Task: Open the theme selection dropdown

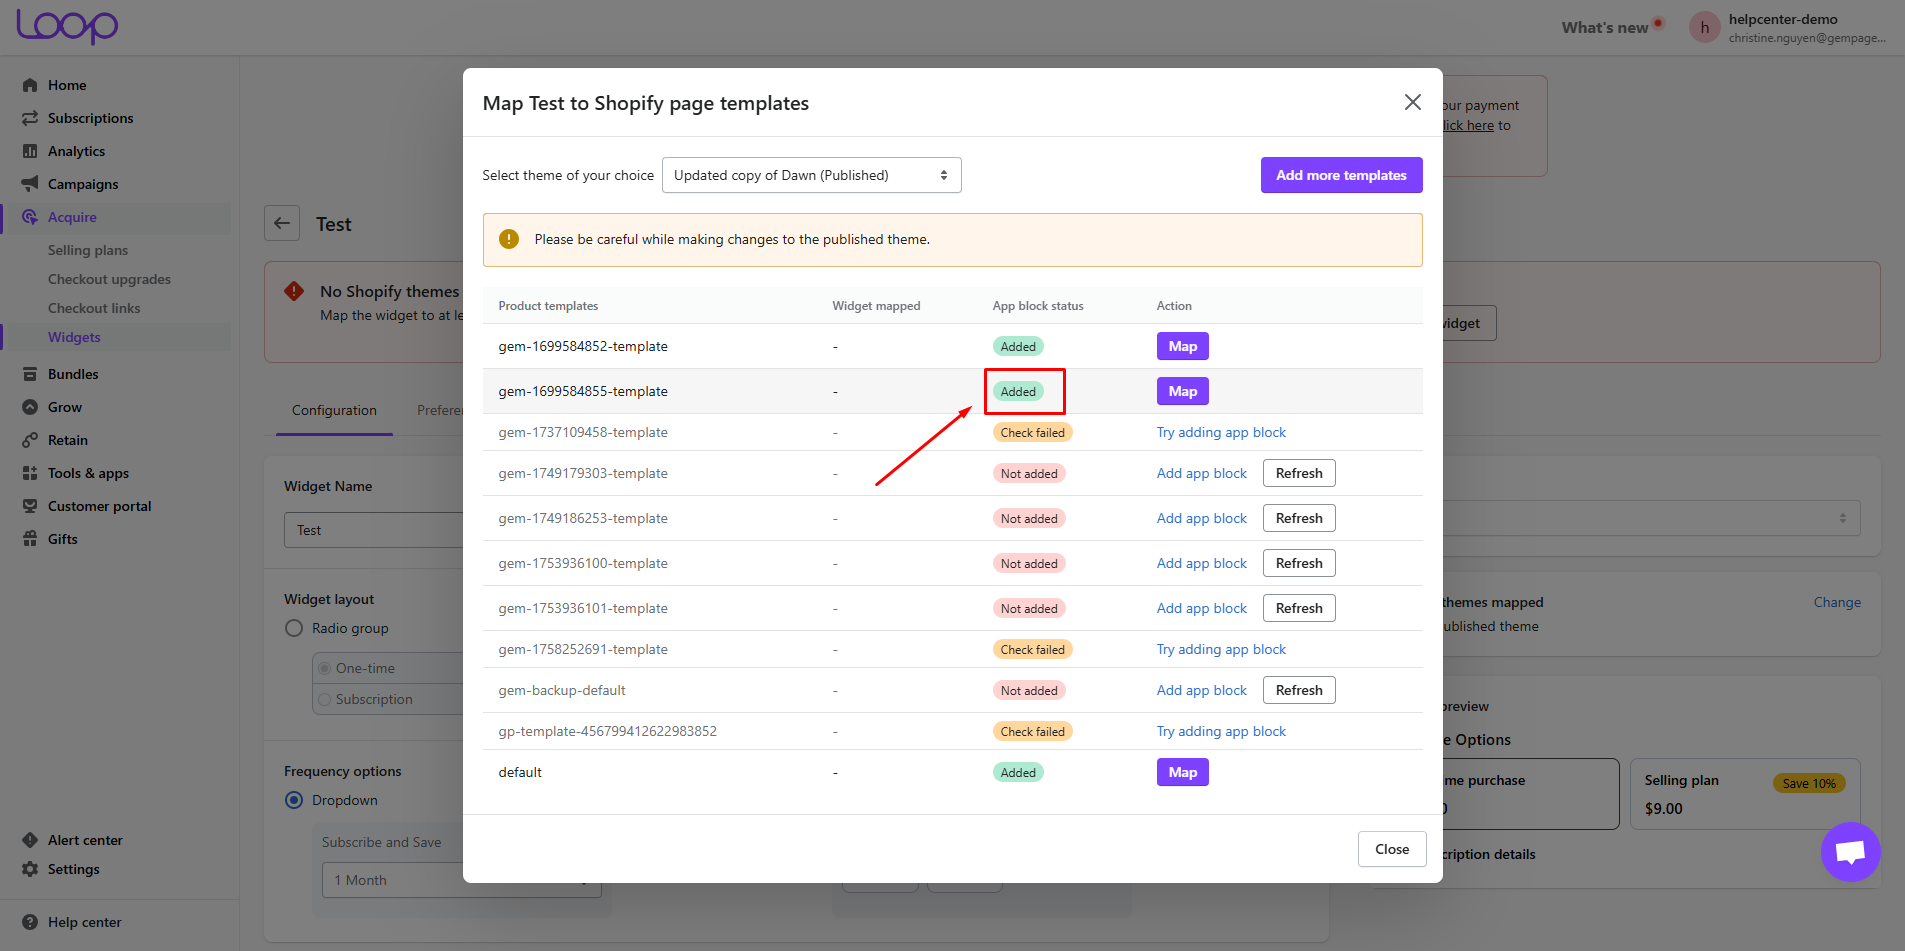Action: pos(811,175)
